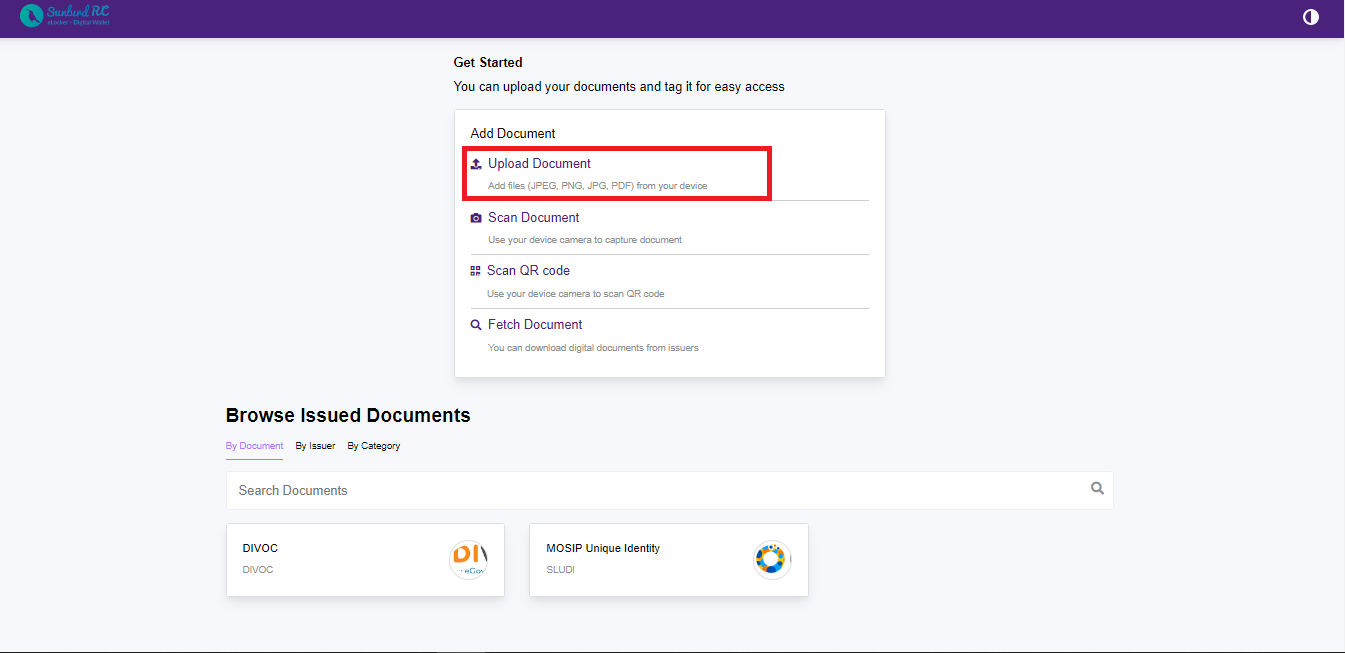Viewport: 1345px width, 653px height.
Task: Click the DIVOC logo image
Action: (x=468, y=560)
